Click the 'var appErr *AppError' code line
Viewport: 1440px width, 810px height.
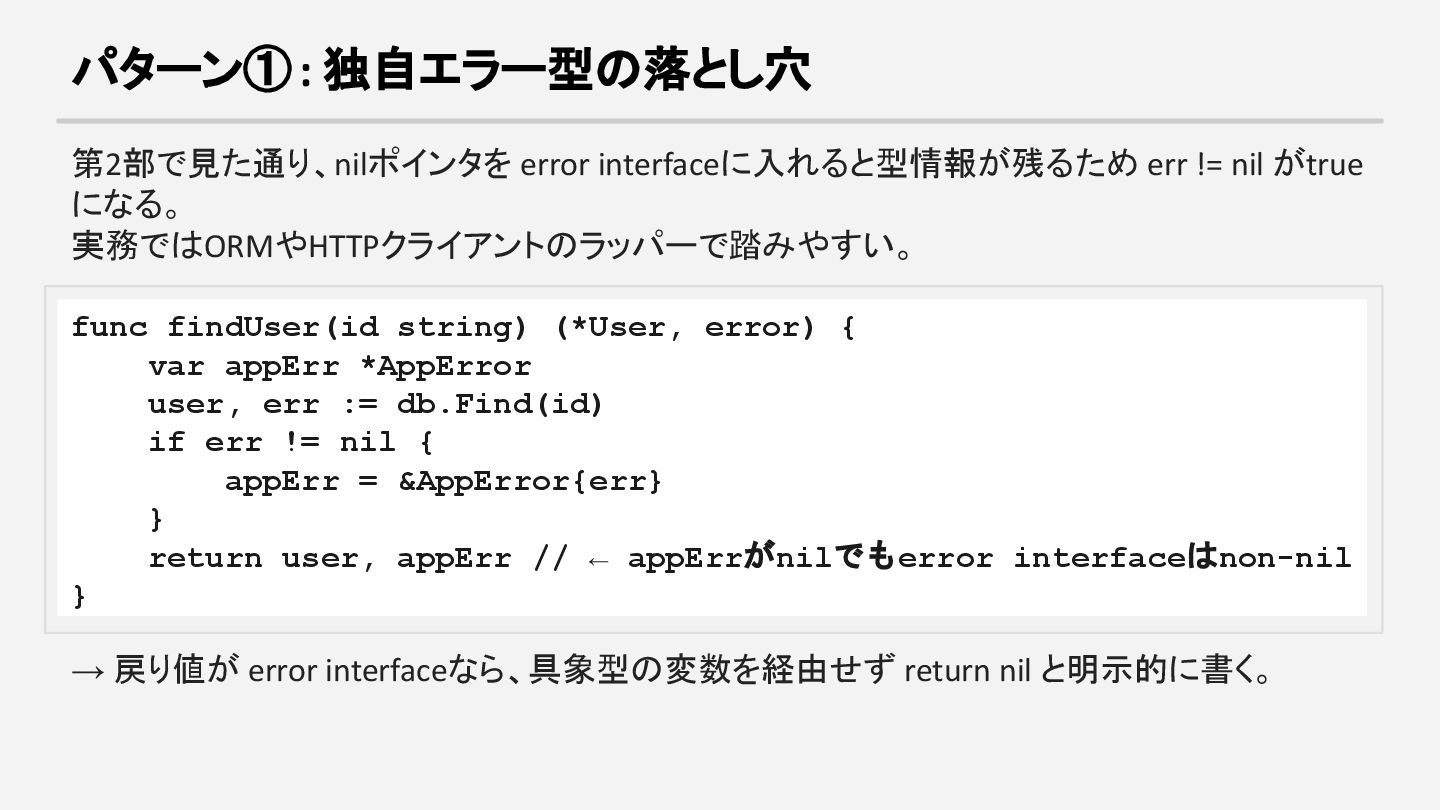pyautogui.click(x=339, y=366)
